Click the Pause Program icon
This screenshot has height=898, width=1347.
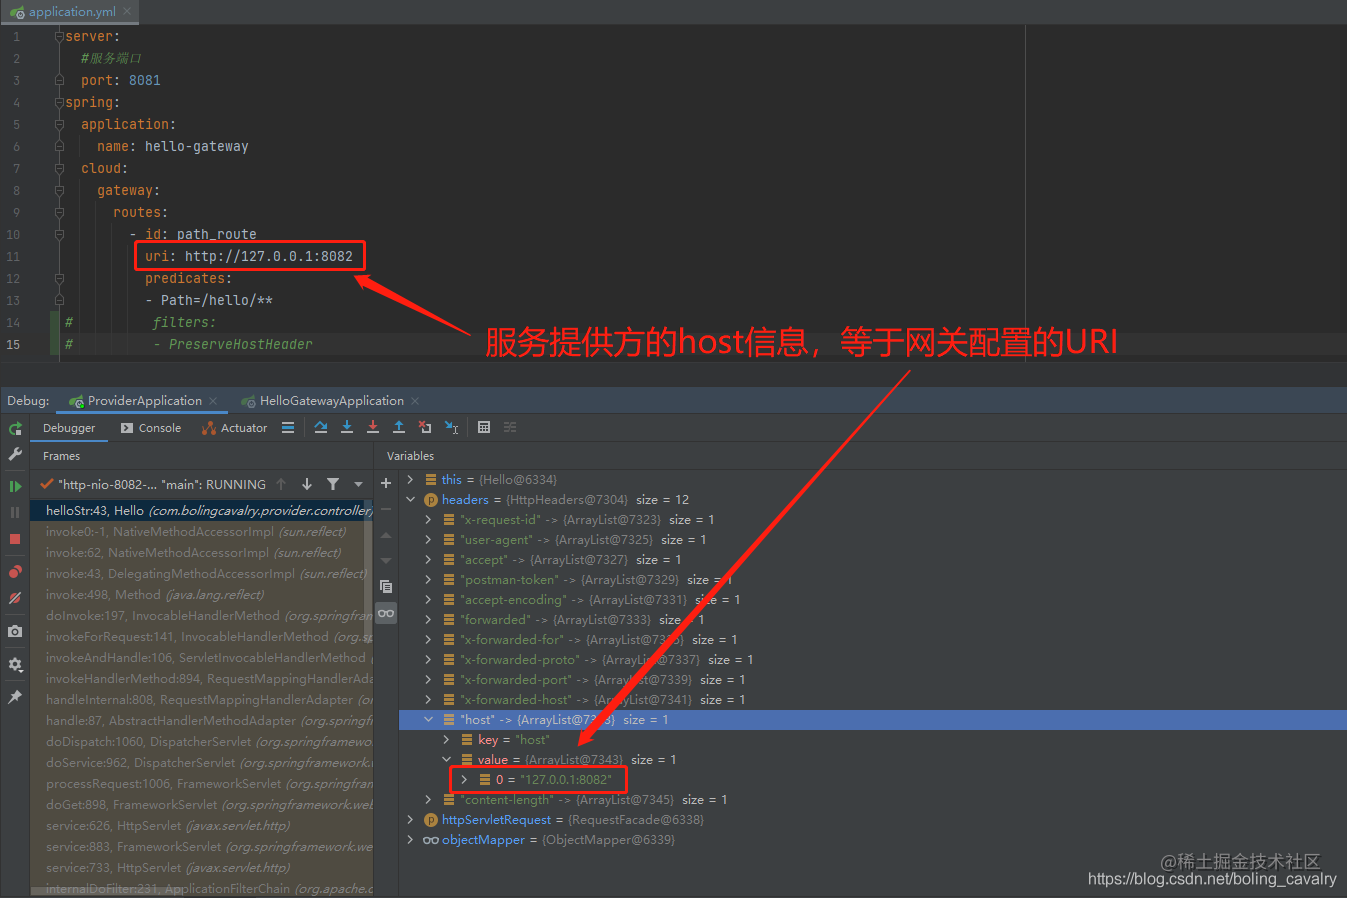tap(15, 512)
